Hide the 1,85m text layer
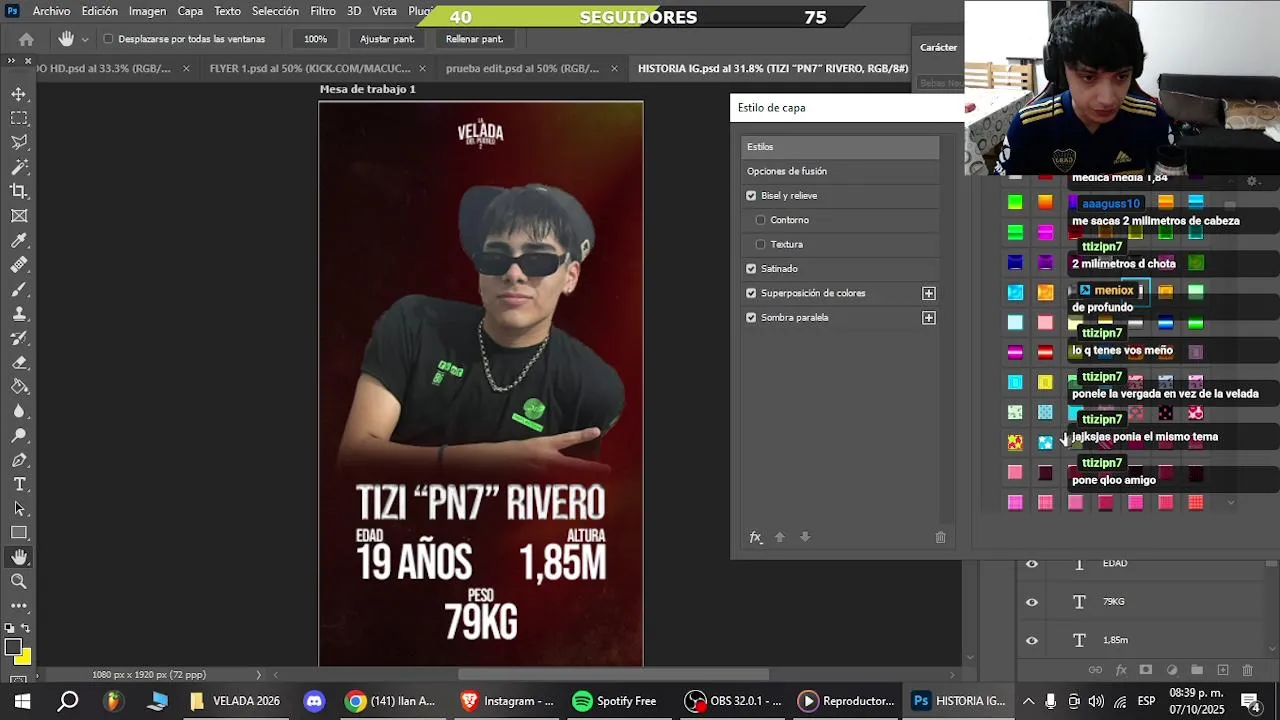Image resolution: width=1280 pixels, height=720 pixels. (1032, 640)
